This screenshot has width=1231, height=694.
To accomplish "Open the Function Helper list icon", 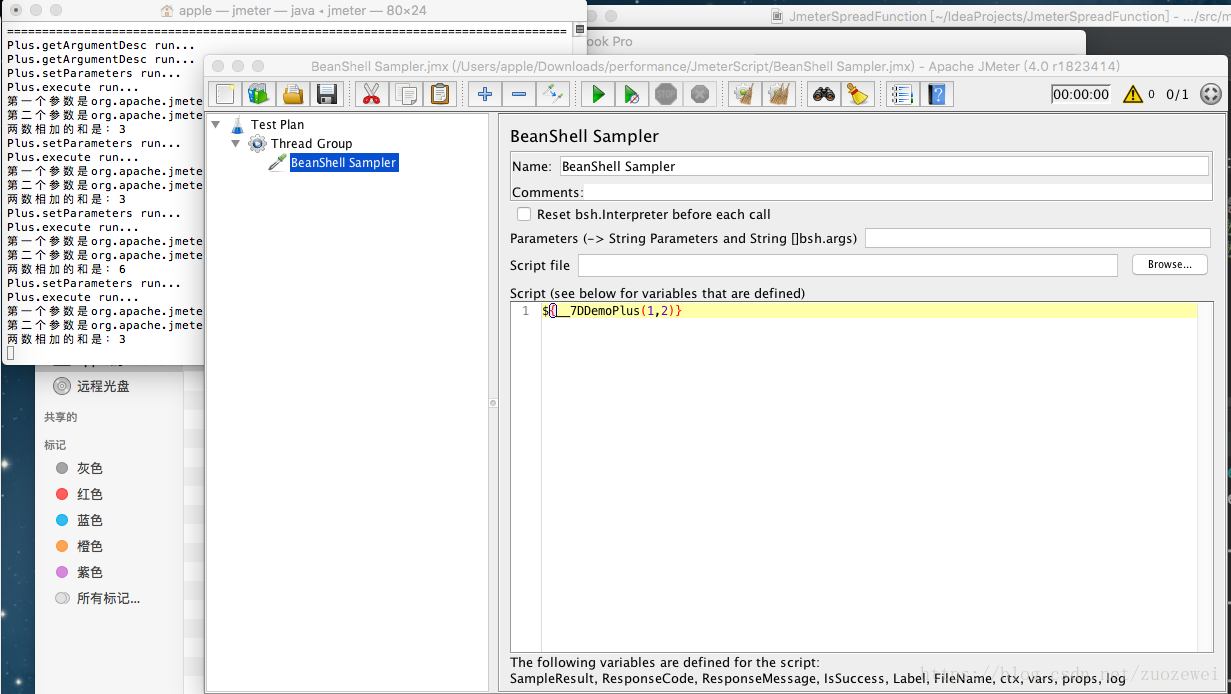I will (902, 94).
